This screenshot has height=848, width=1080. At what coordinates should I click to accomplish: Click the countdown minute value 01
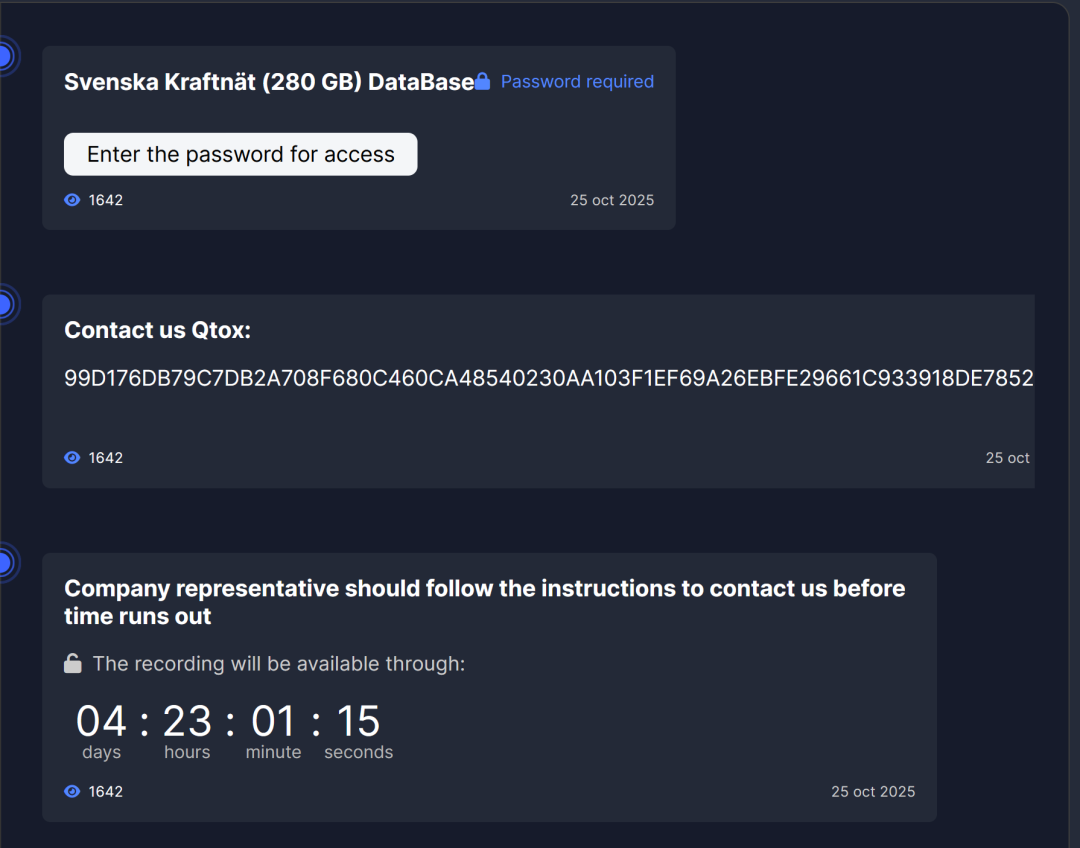click(x=273, y=722)
